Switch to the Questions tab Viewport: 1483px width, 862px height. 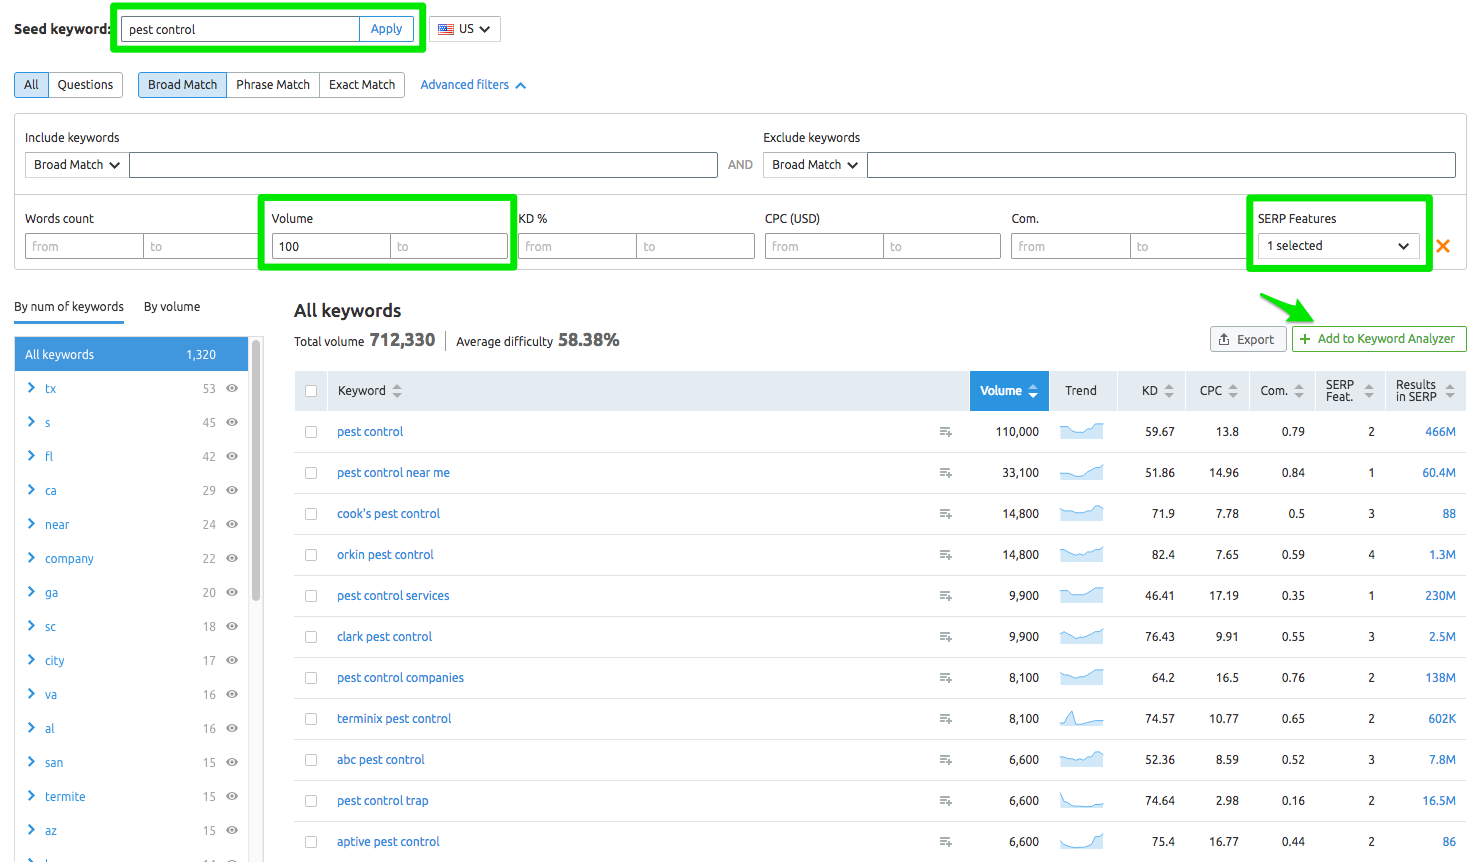(85, 84)
